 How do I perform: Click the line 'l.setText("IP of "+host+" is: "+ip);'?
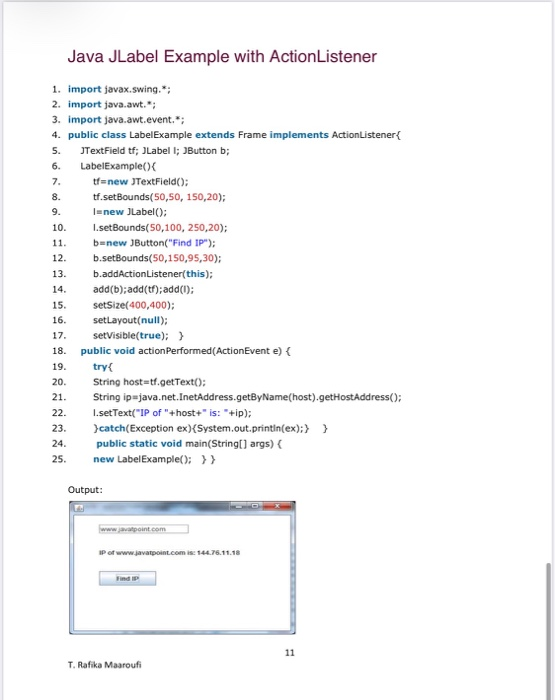(x=172, y=412)
